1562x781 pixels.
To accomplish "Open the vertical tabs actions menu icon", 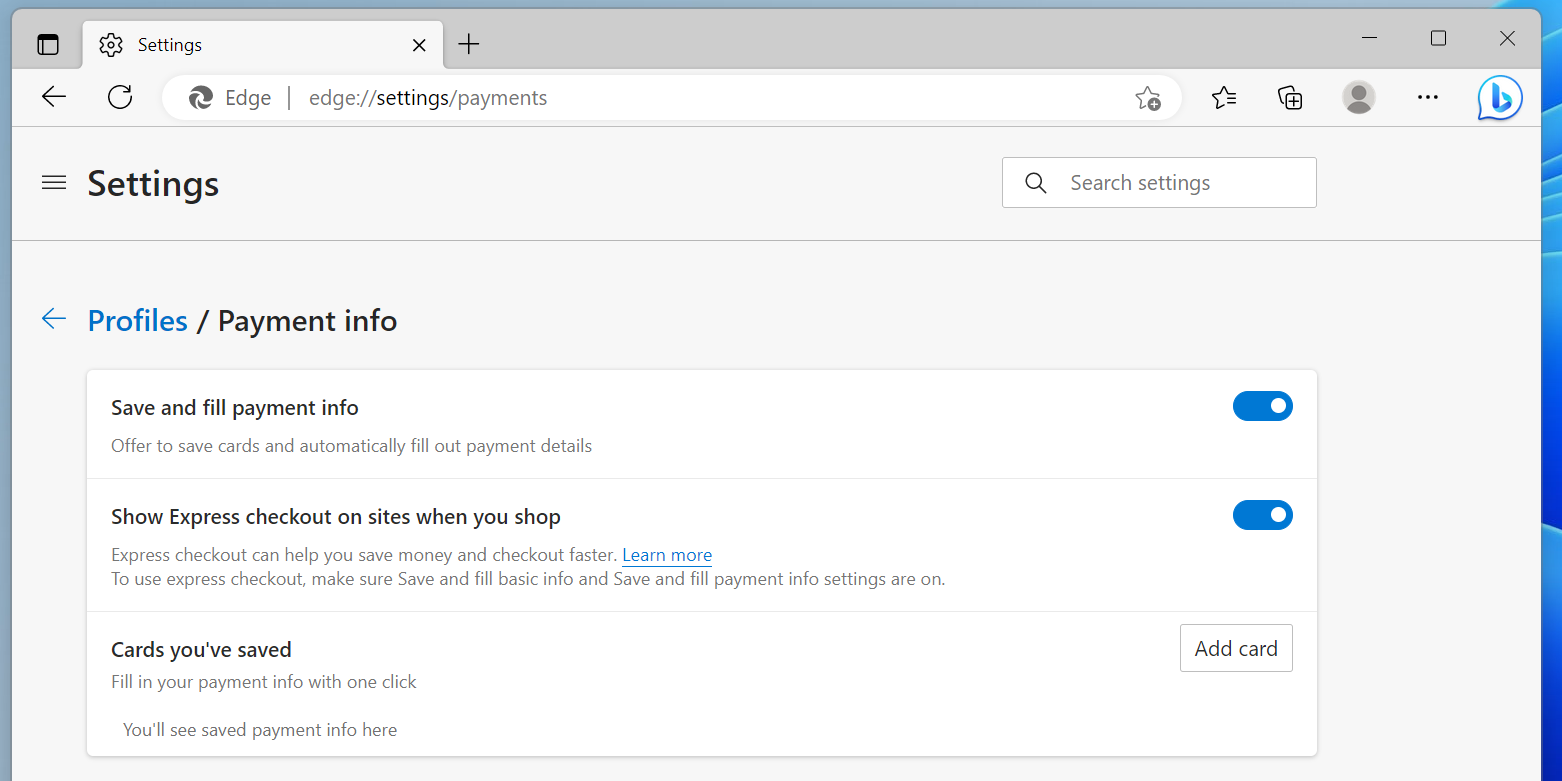I will [x=48, y=44].
